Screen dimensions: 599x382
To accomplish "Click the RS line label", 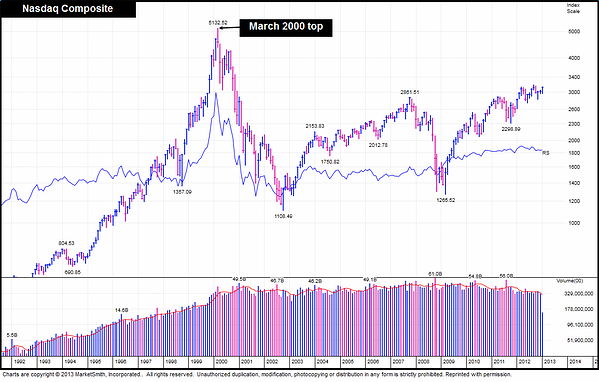I will coord(546,153).
